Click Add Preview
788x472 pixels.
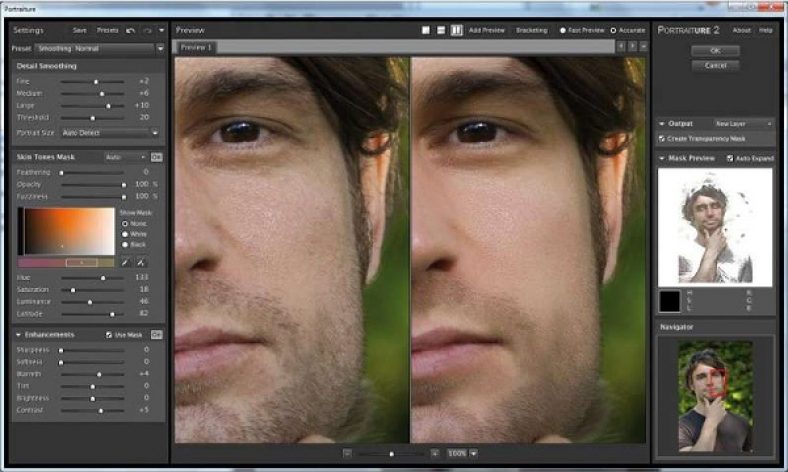pyautogui.click(x=486, y=31)
